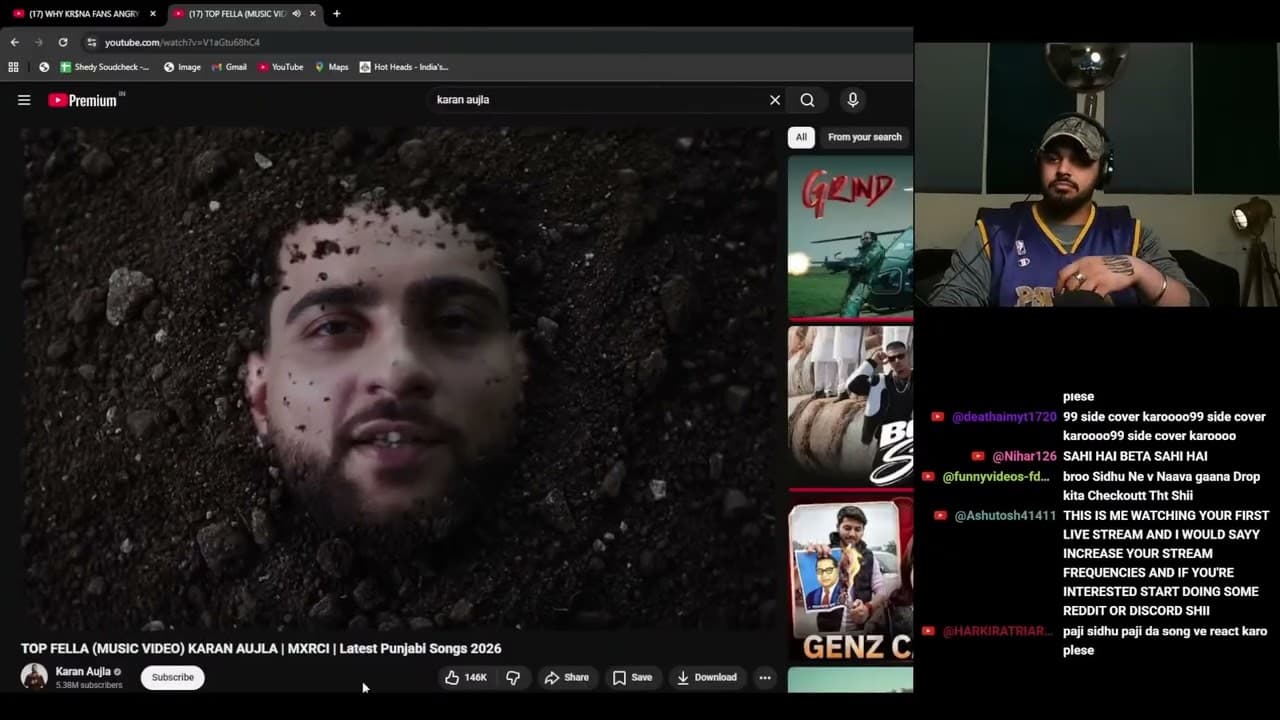Viewport: 1280px width, 720px height.
Task: Open Karan Aujla channel avatar
Action: [x=34, y=677]
